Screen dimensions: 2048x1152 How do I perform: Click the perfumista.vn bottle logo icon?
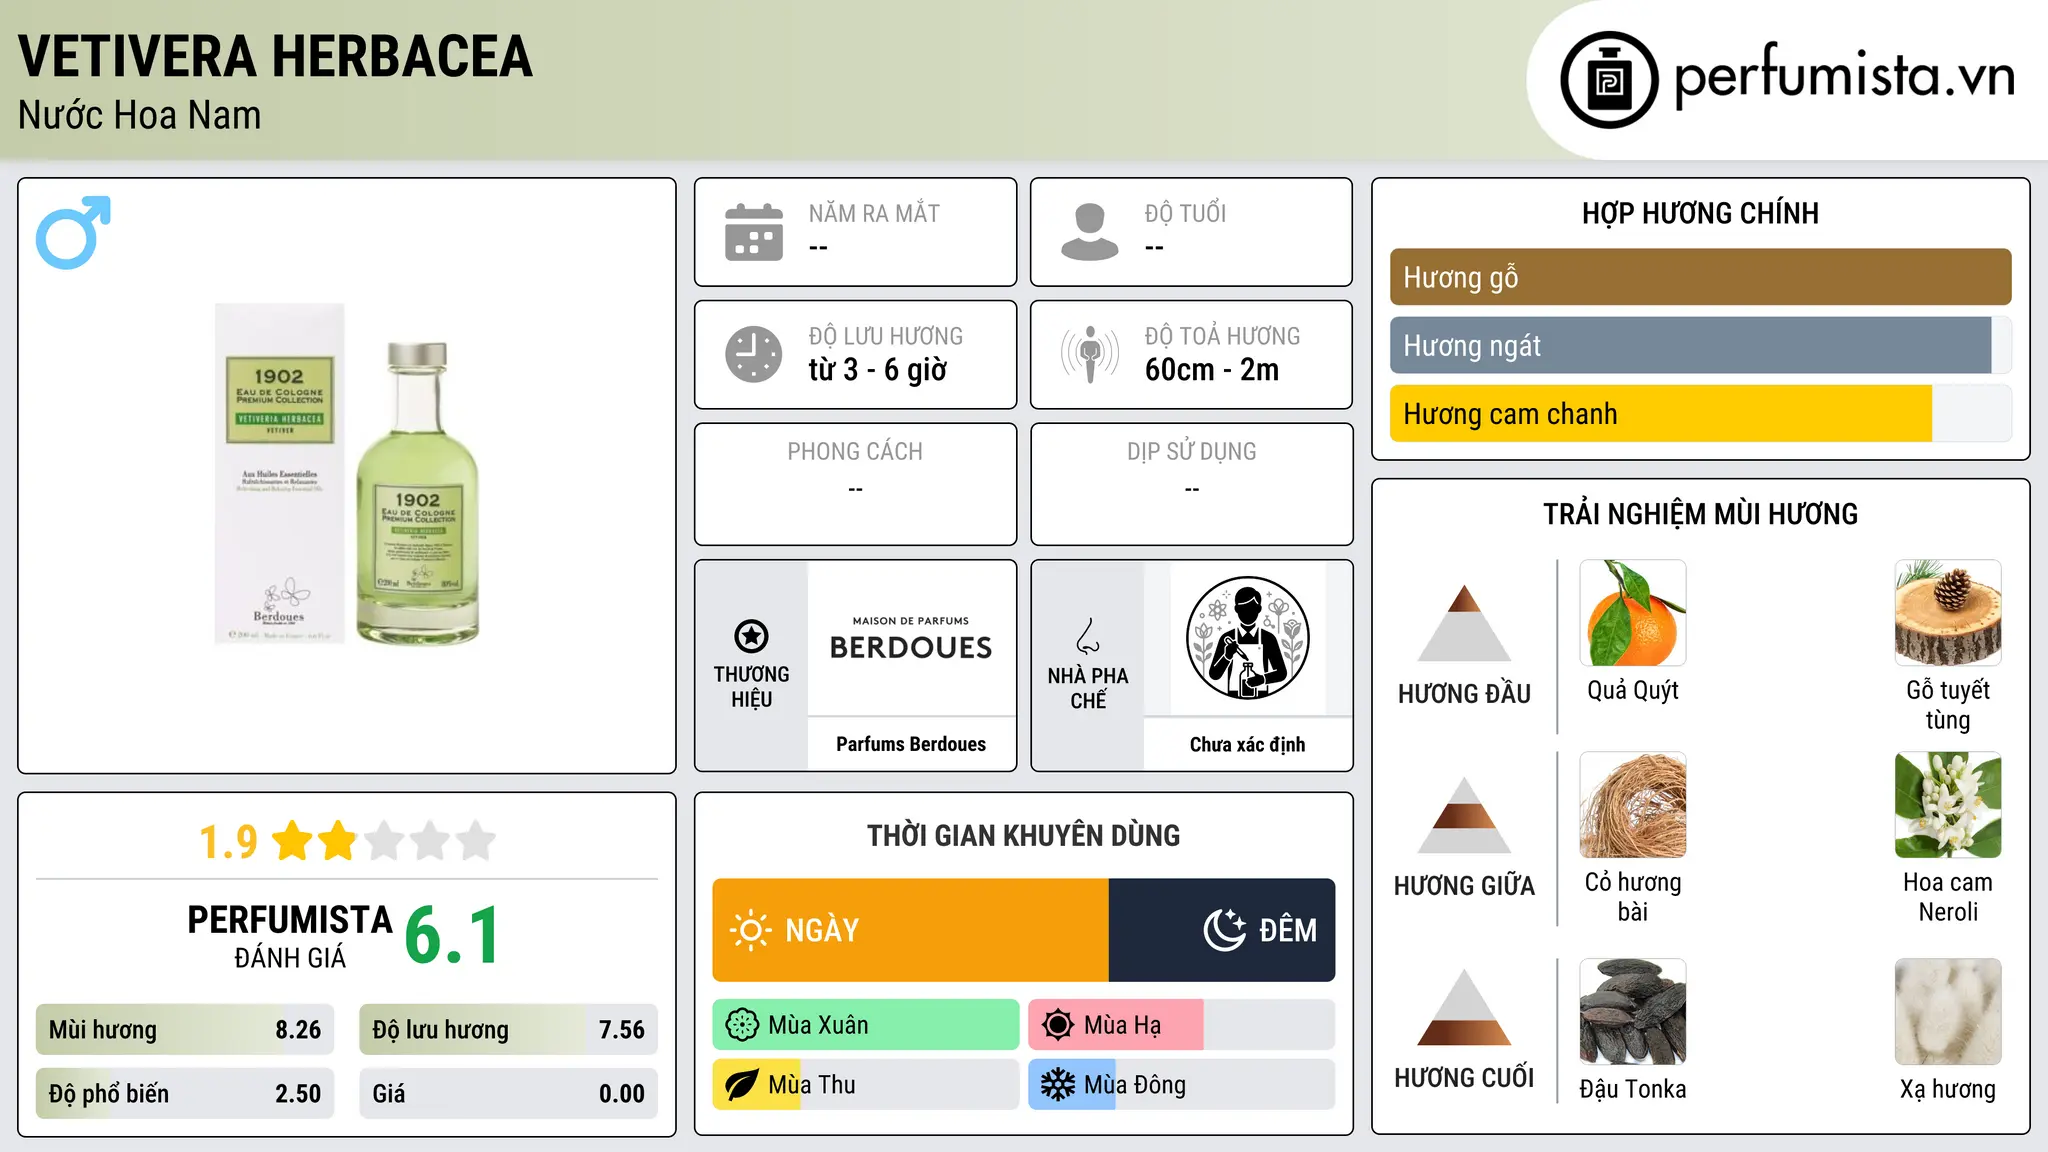pos(1609,80)
